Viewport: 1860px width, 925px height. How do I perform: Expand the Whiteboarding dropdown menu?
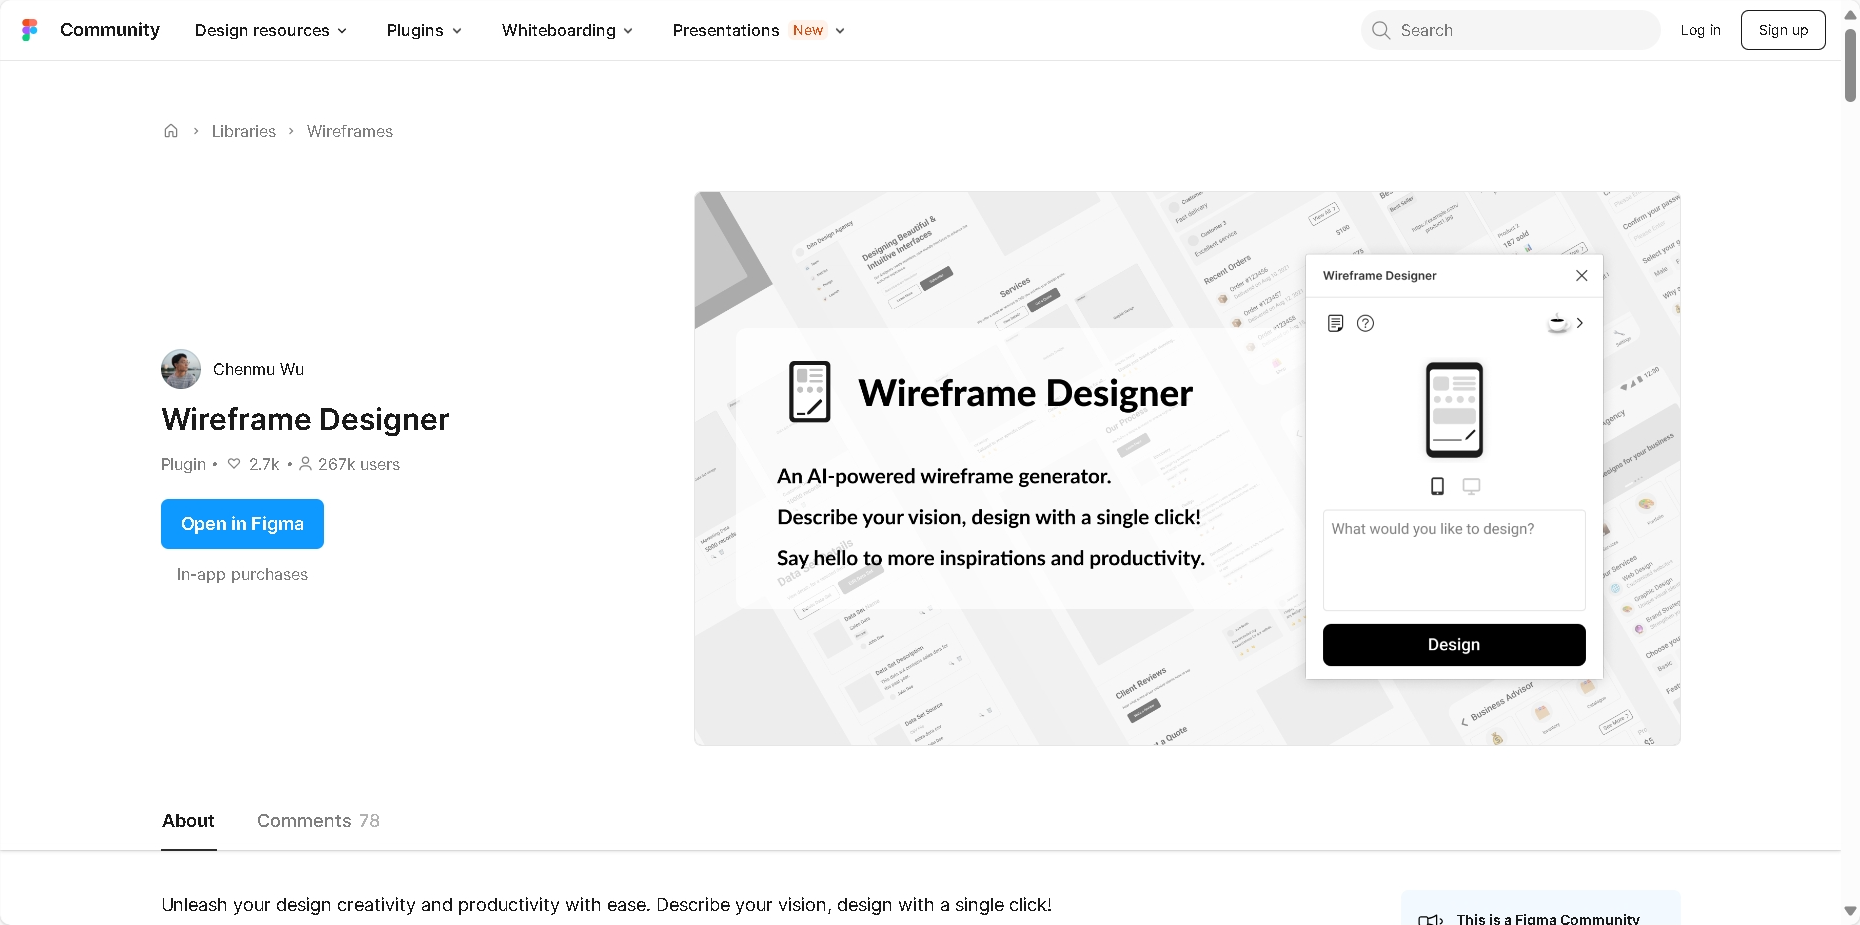567,30
